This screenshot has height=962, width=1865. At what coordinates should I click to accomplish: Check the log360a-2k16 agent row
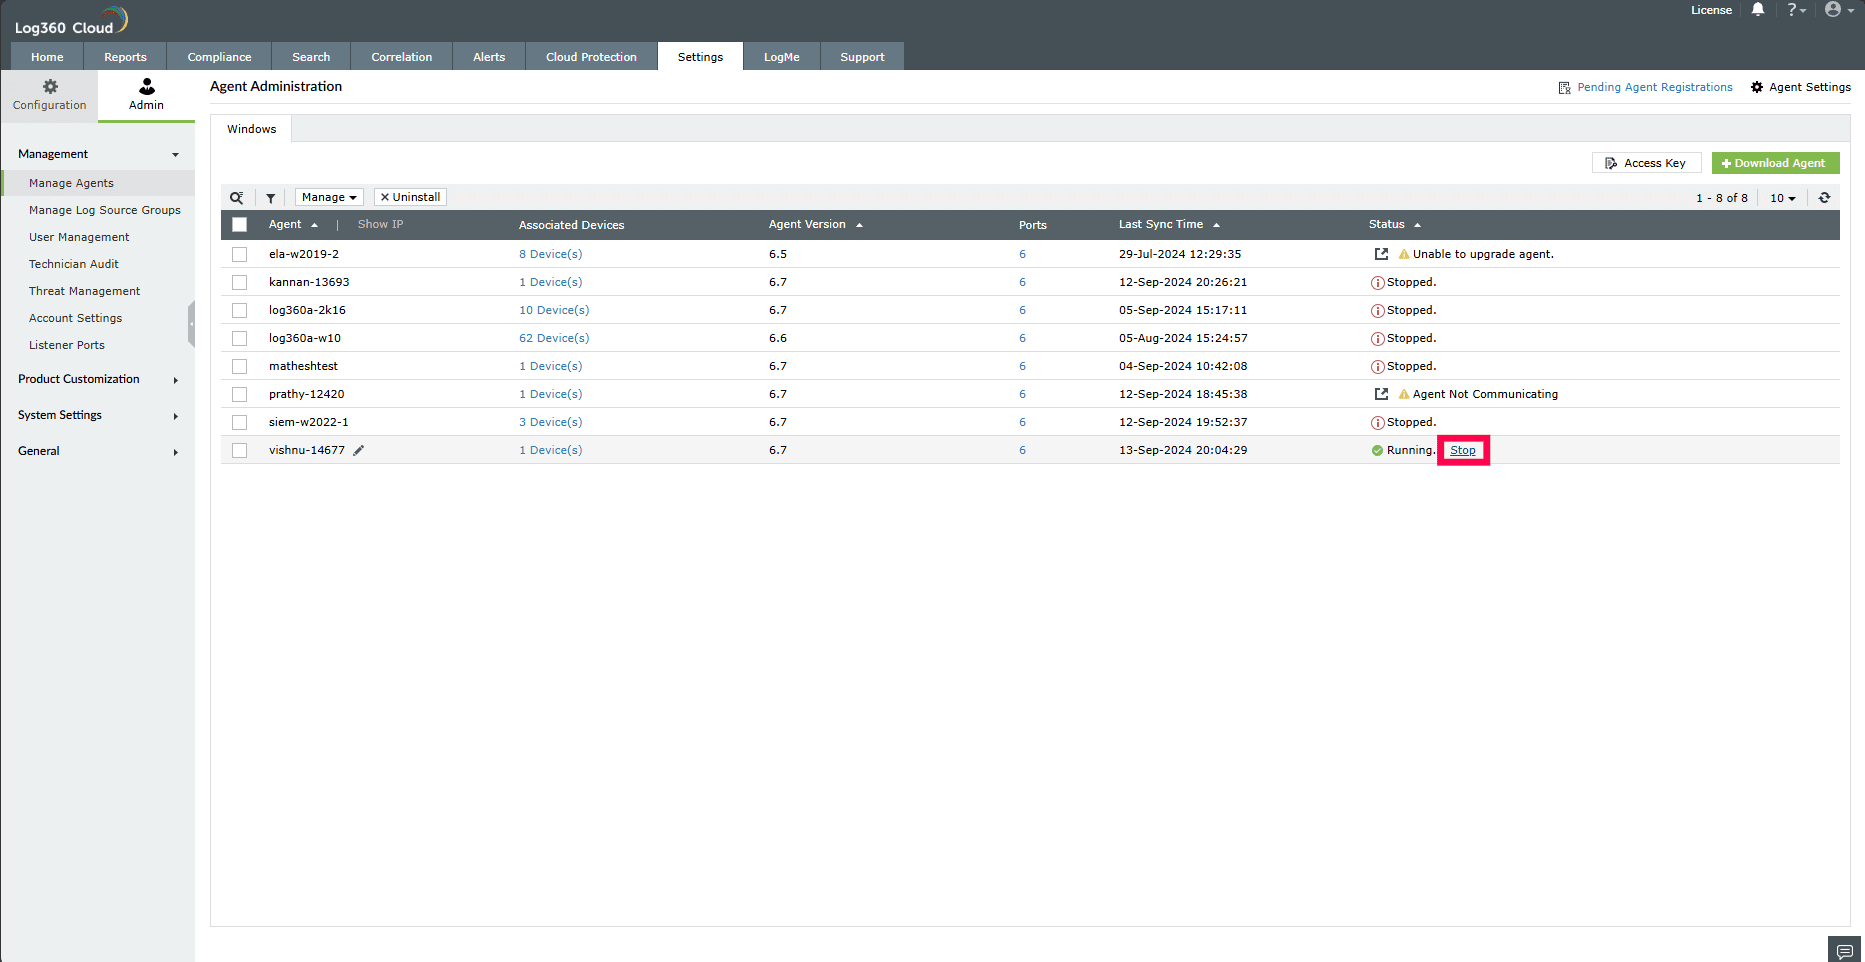(x=239, y=311)
